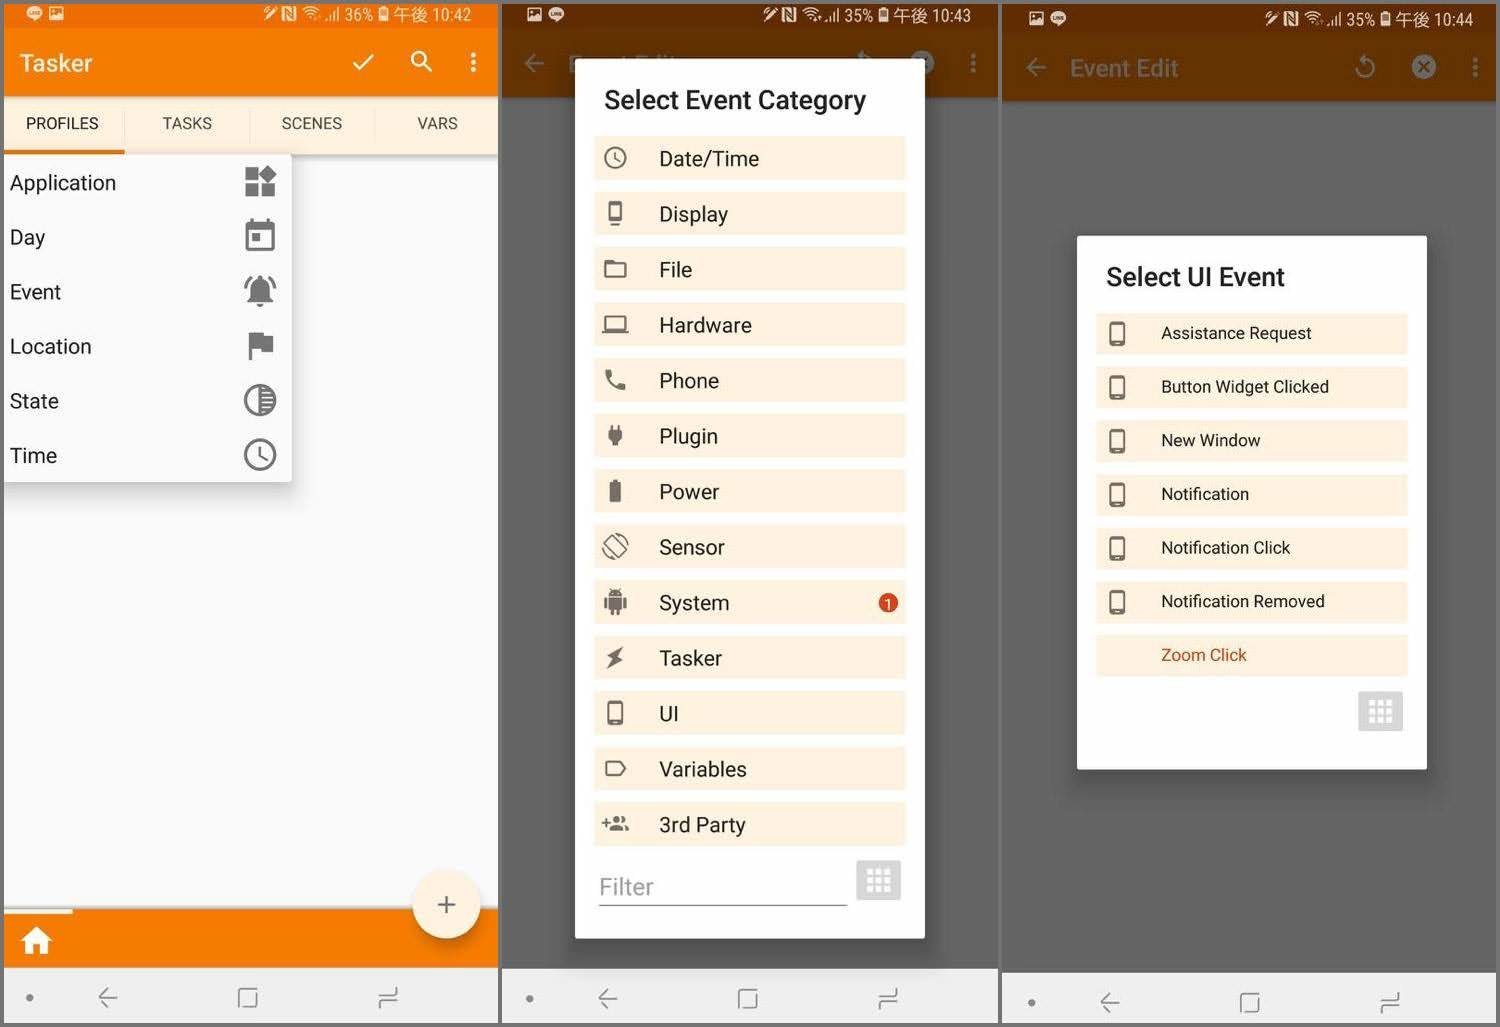Switch to the PROFILES tab

[62, 124]
